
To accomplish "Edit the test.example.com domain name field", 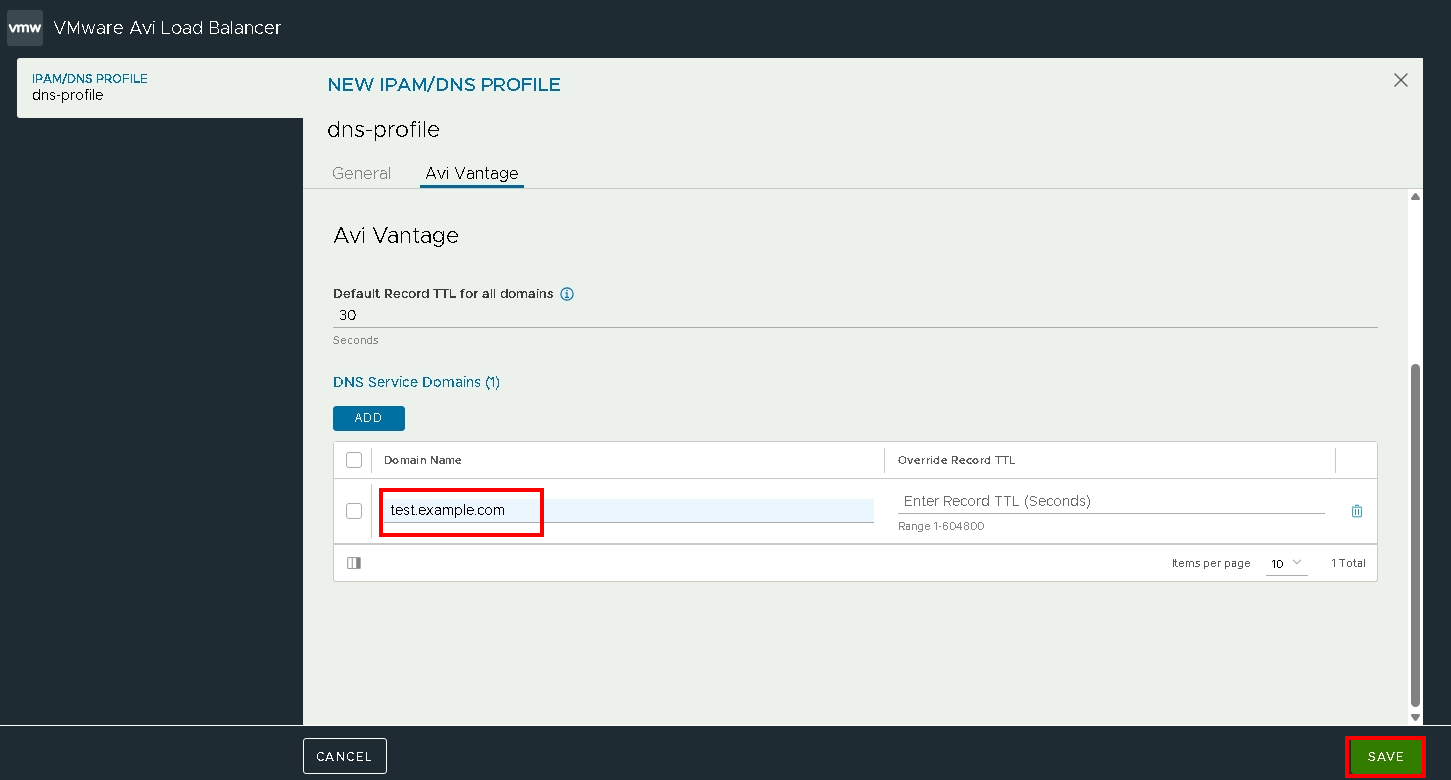I will (x=628, y=510).
